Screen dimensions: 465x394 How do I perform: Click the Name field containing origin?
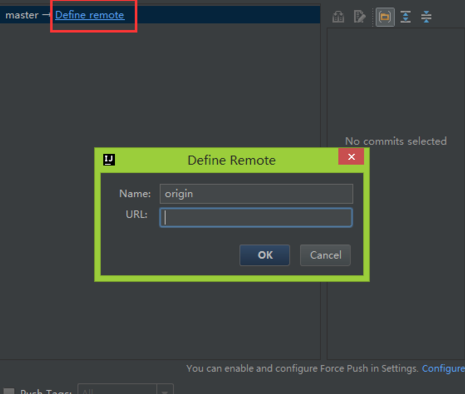[x=256, y=194]
